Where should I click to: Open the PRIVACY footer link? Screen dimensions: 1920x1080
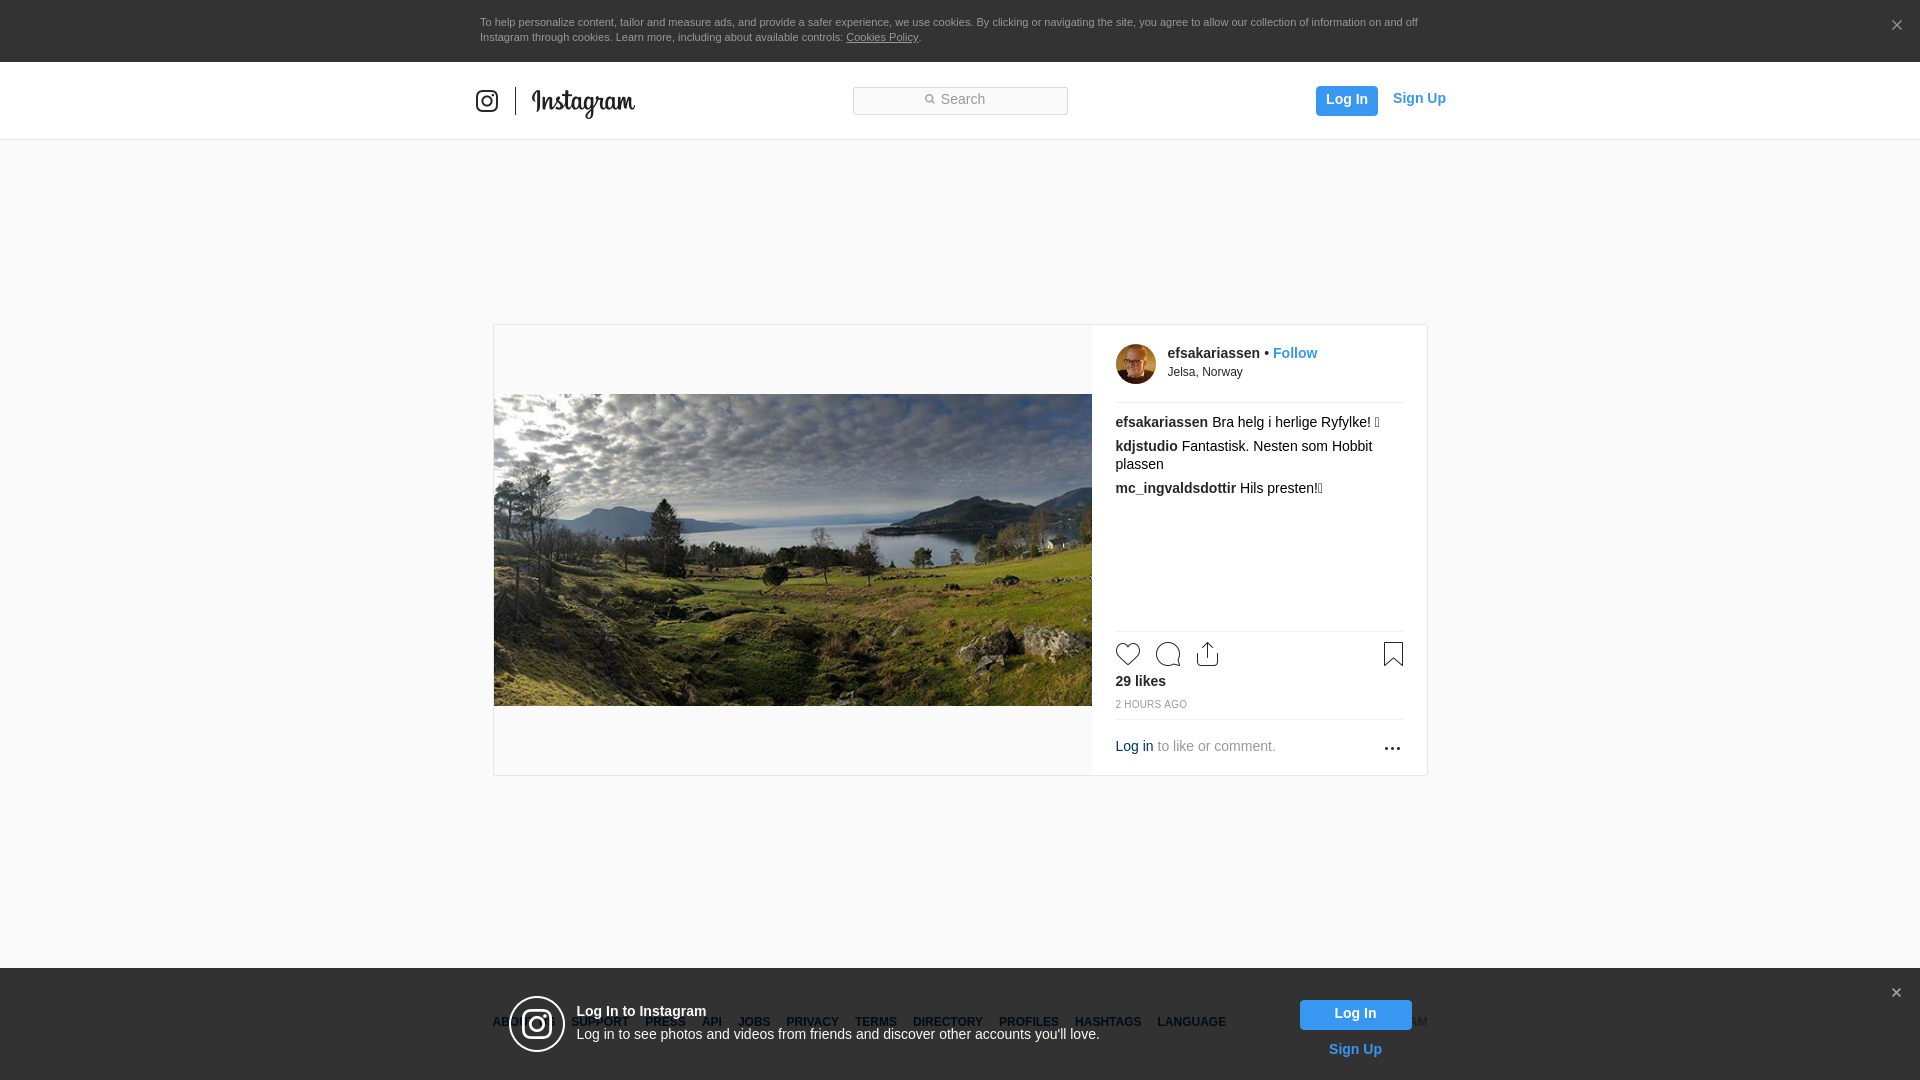pyautogui.click(x=812, y=1022)
